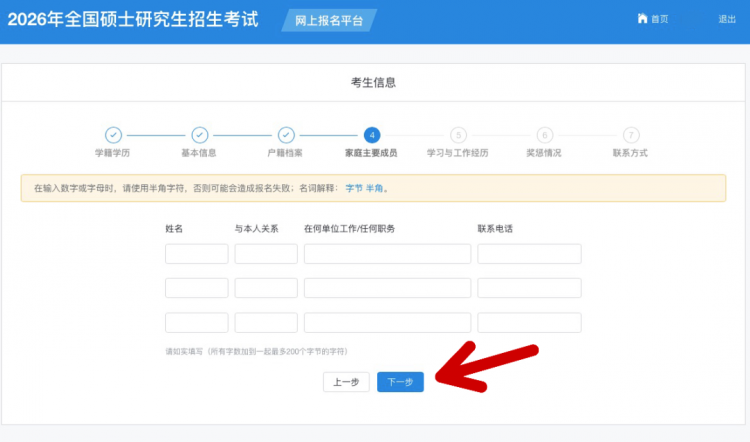Focus the first row 姓名 field
Viewport: 750px width, 442px height.
point(196,254)
